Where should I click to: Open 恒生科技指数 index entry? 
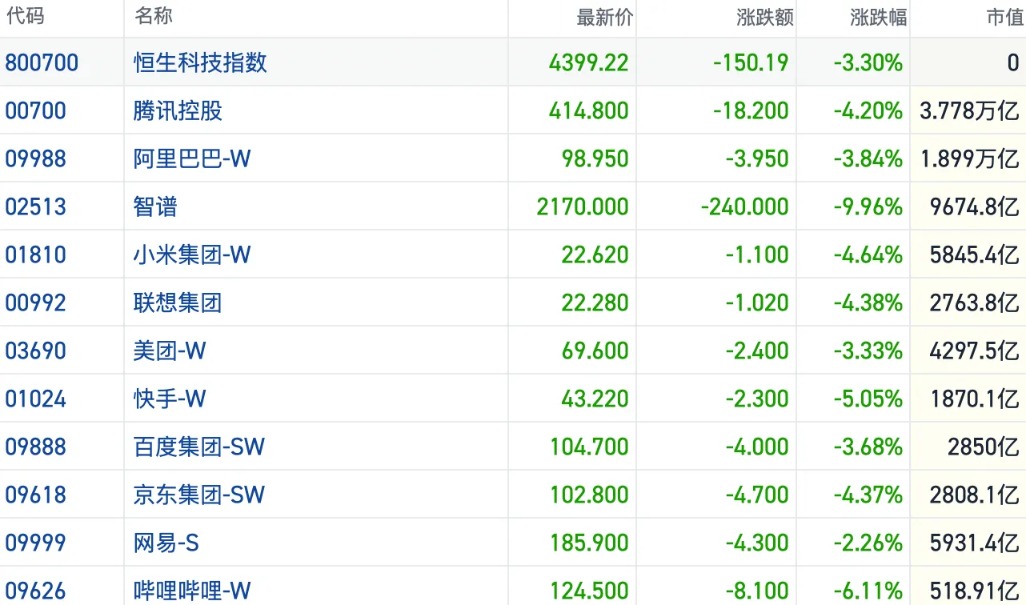point(200,63)
